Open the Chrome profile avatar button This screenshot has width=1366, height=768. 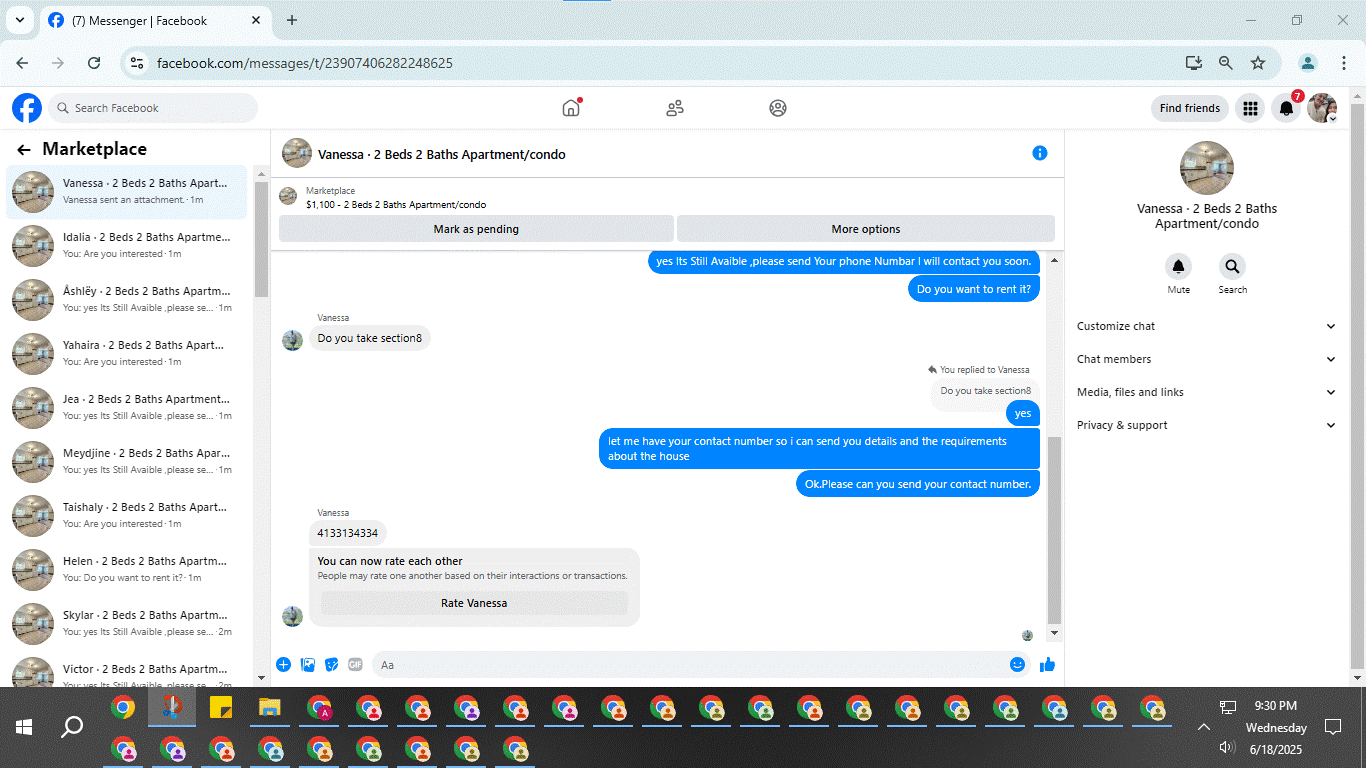pos(1307,63)
